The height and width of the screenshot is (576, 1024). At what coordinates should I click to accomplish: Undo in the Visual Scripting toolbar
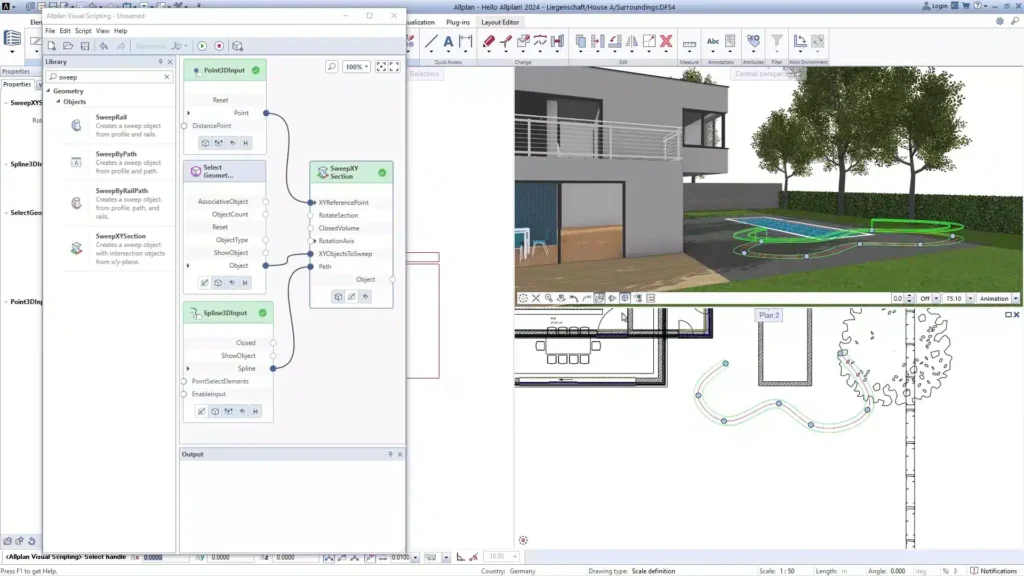104,46
